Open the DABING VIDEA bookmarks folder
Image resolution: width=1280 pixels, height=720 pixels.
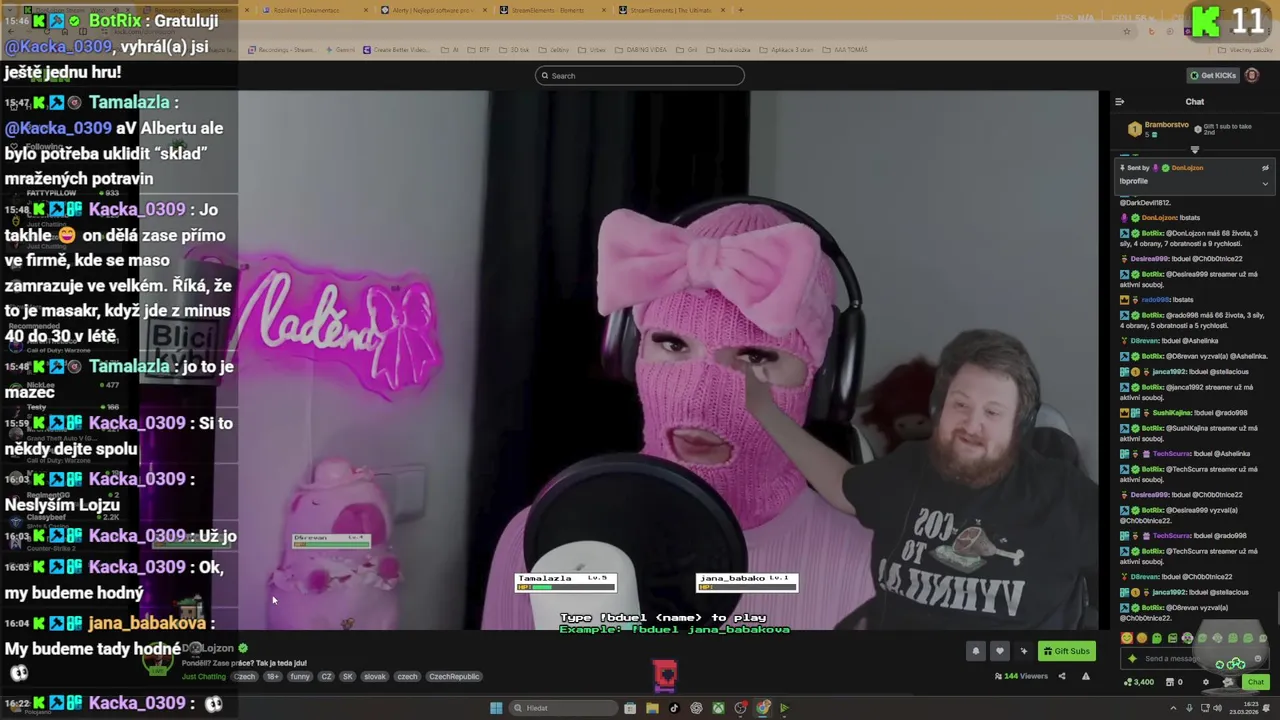[x=641, y=50]
